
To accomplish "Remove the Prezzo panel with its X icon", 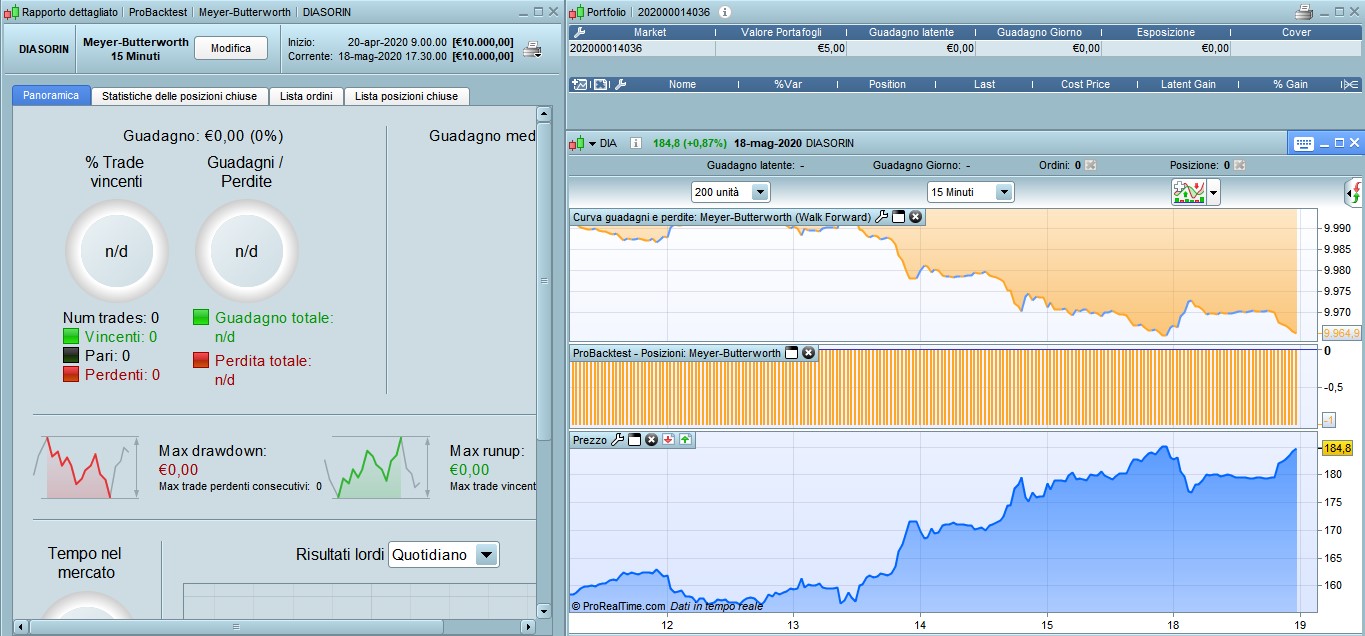I will (x=651, y=439).
